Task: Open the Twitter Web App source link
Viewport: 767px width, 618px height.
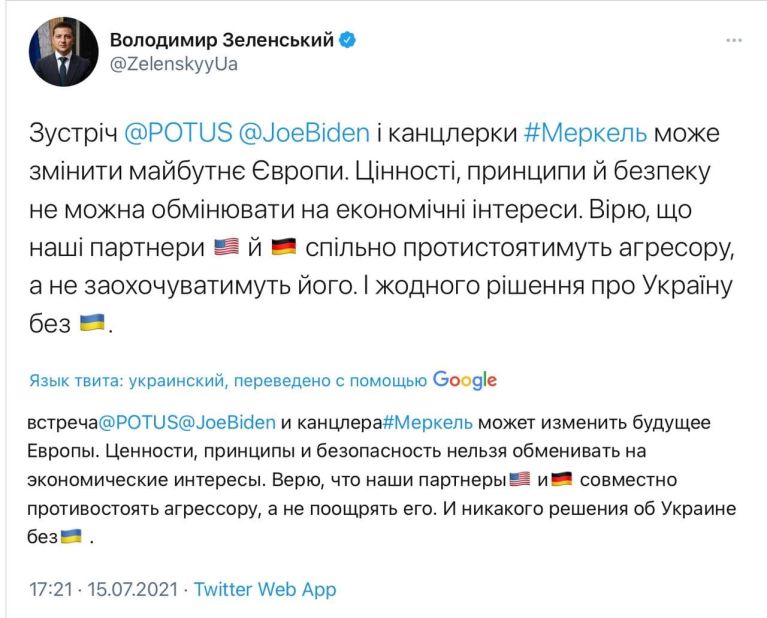Action: (x=265, y=589)
